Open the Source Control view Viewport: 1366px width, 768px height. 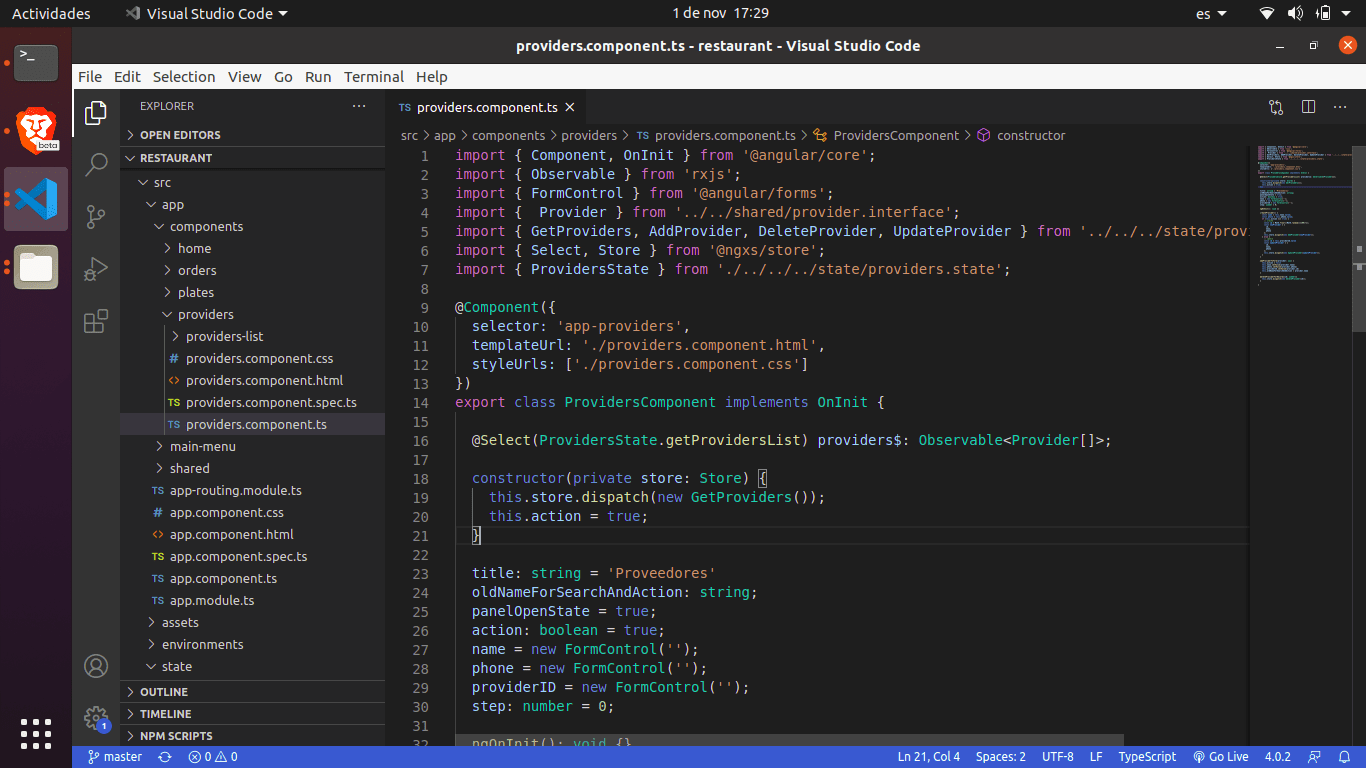(x=96, y=217)
